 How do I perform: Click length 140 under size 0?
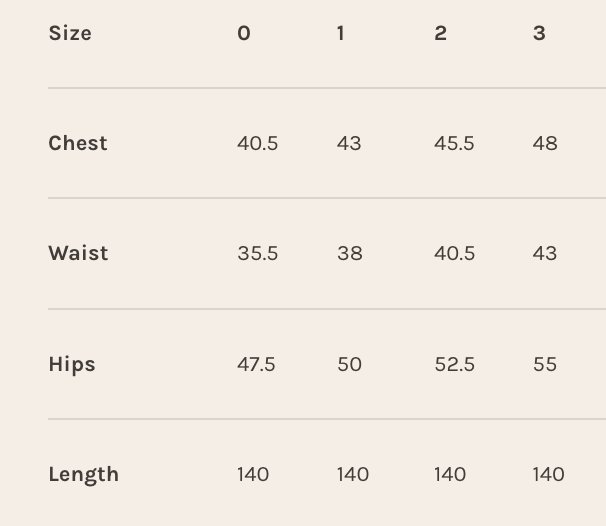253,474
